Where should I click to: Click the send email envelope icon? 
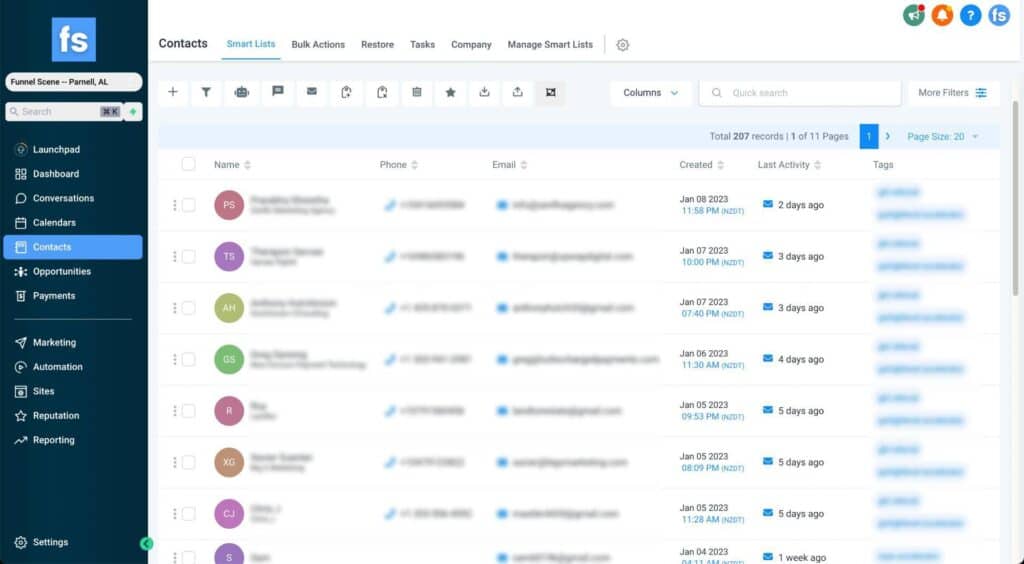(312, 92)
